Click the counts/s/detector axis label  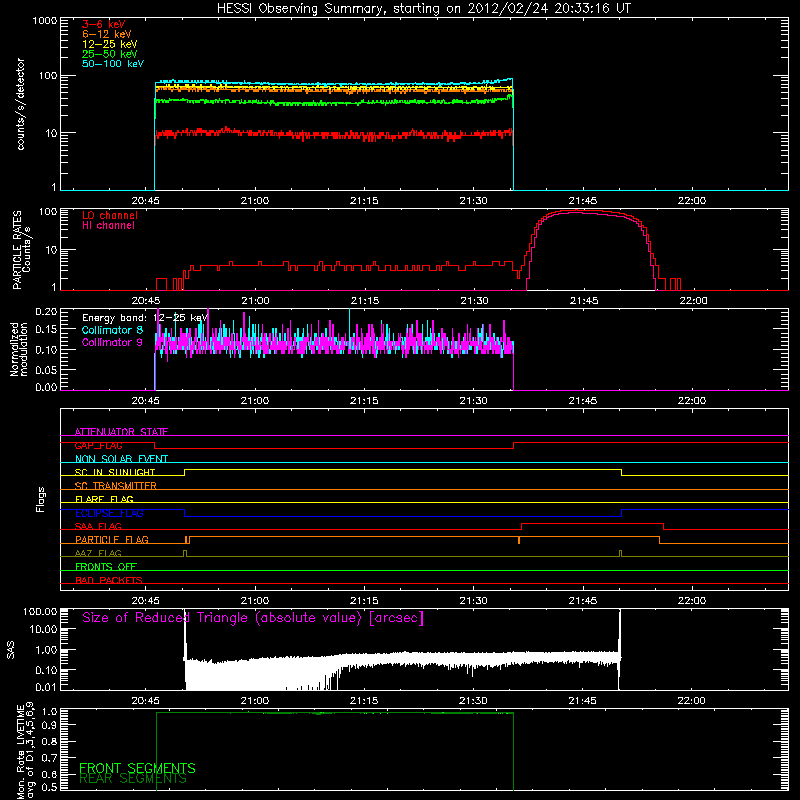tap(20, 104)
